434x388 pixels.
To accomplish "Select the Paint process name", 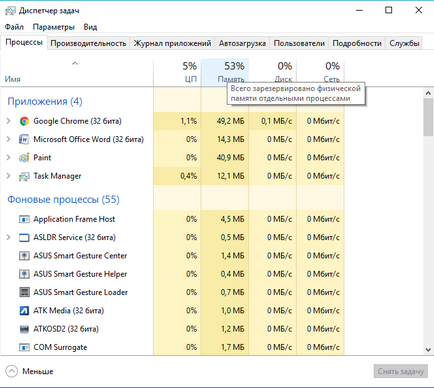I will [42, 158].
